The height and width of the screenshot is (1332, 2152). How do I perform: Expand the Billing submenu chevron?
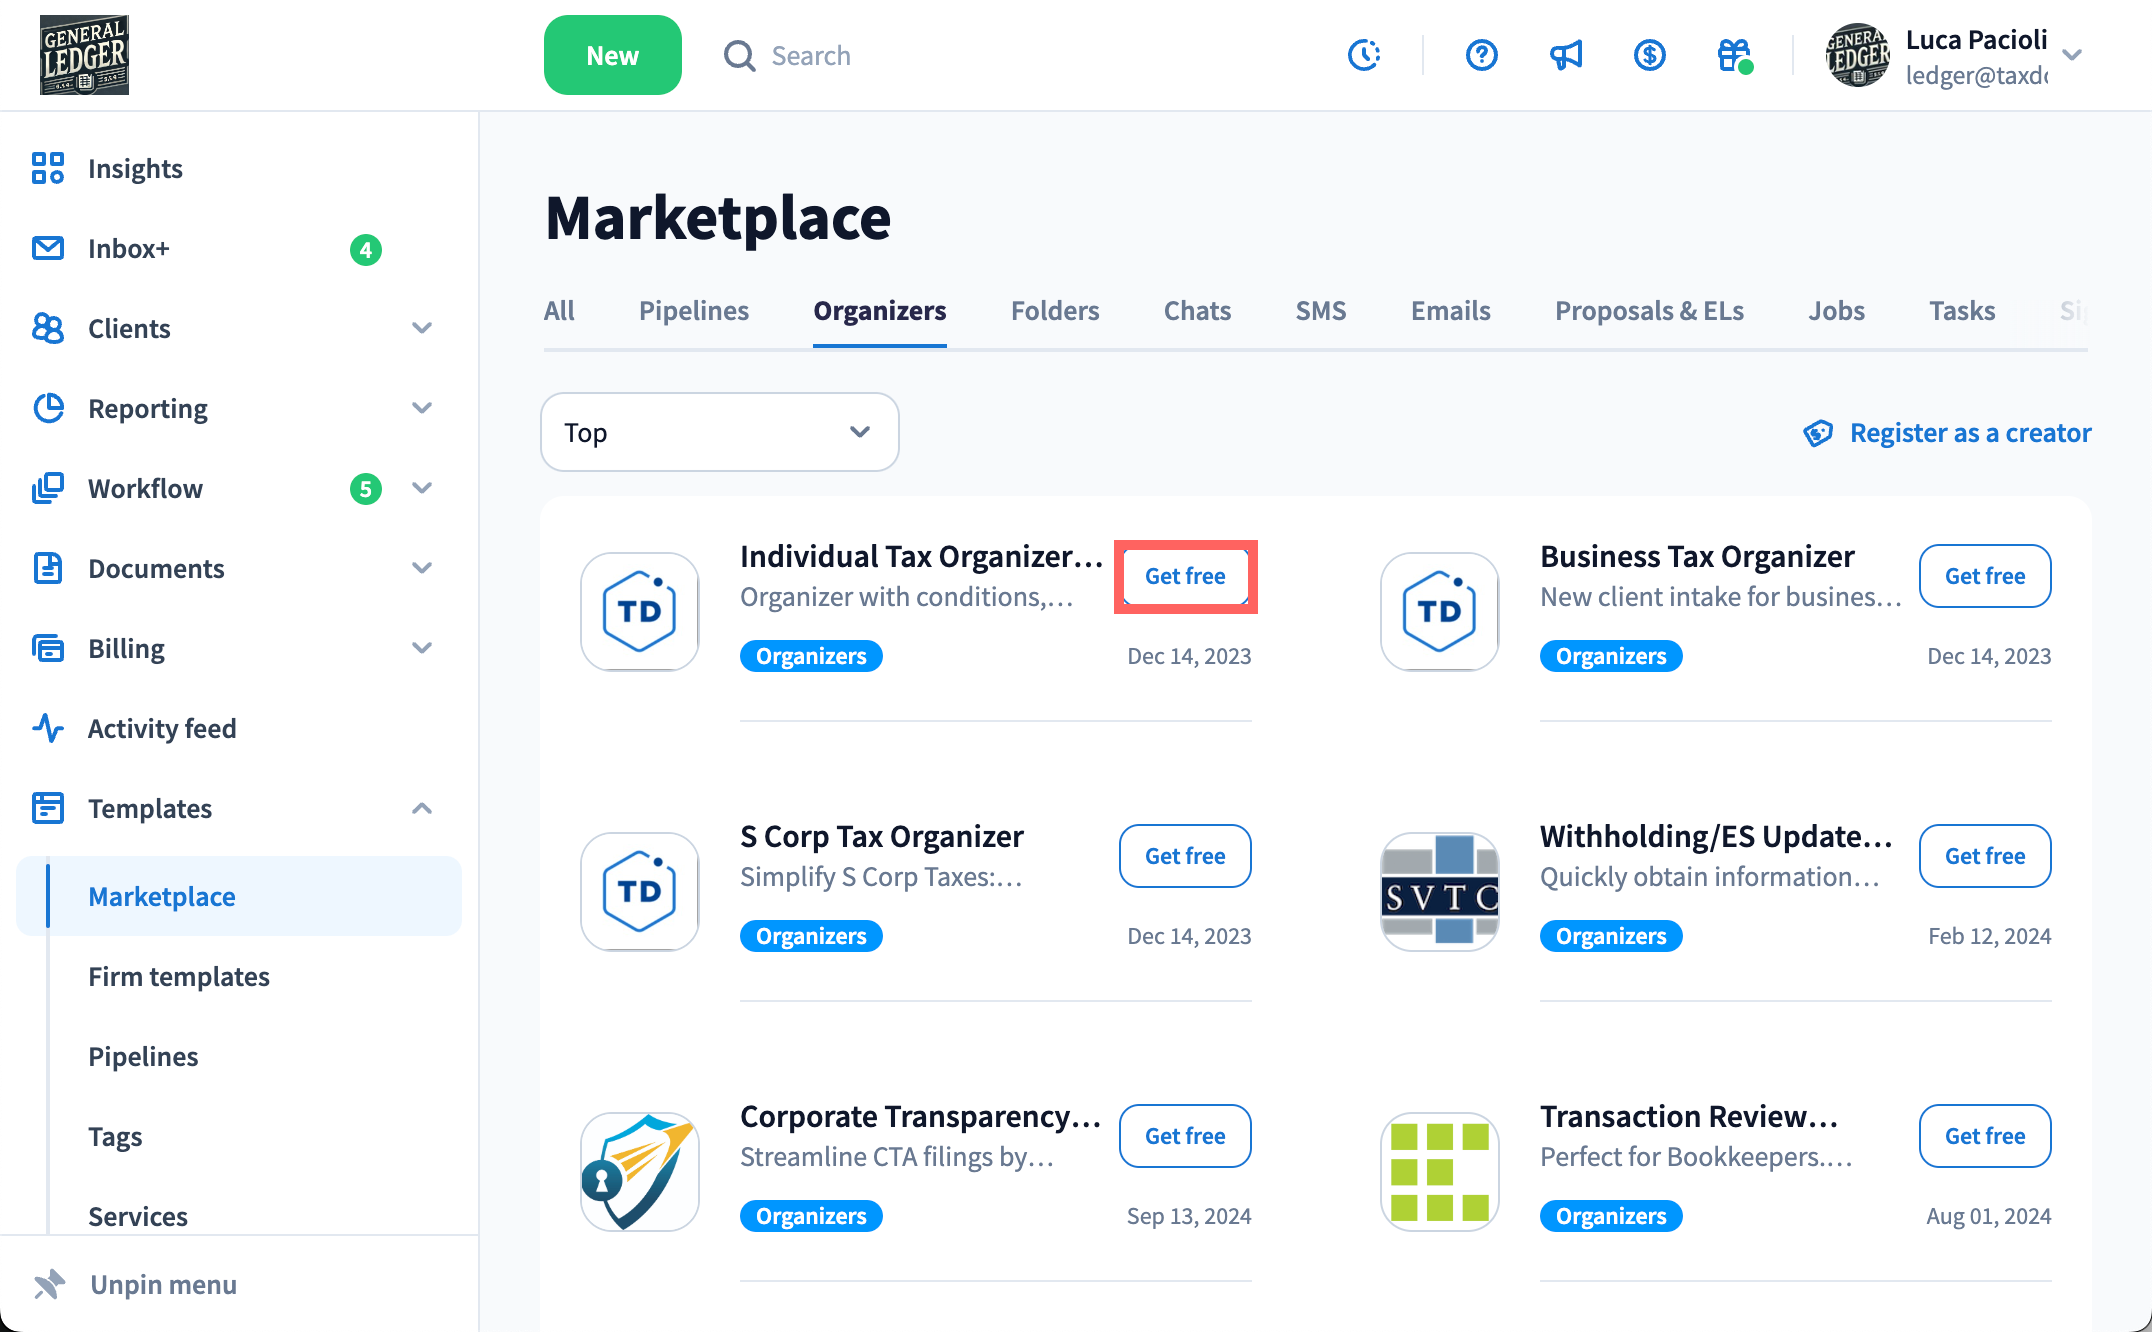(x=422, y=648)
